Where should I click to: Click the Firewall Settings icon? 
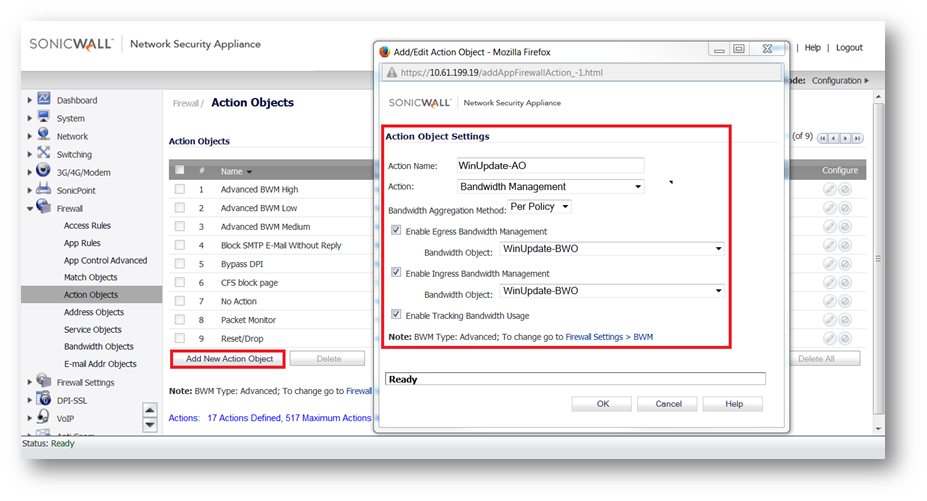[x=44, y=381]
